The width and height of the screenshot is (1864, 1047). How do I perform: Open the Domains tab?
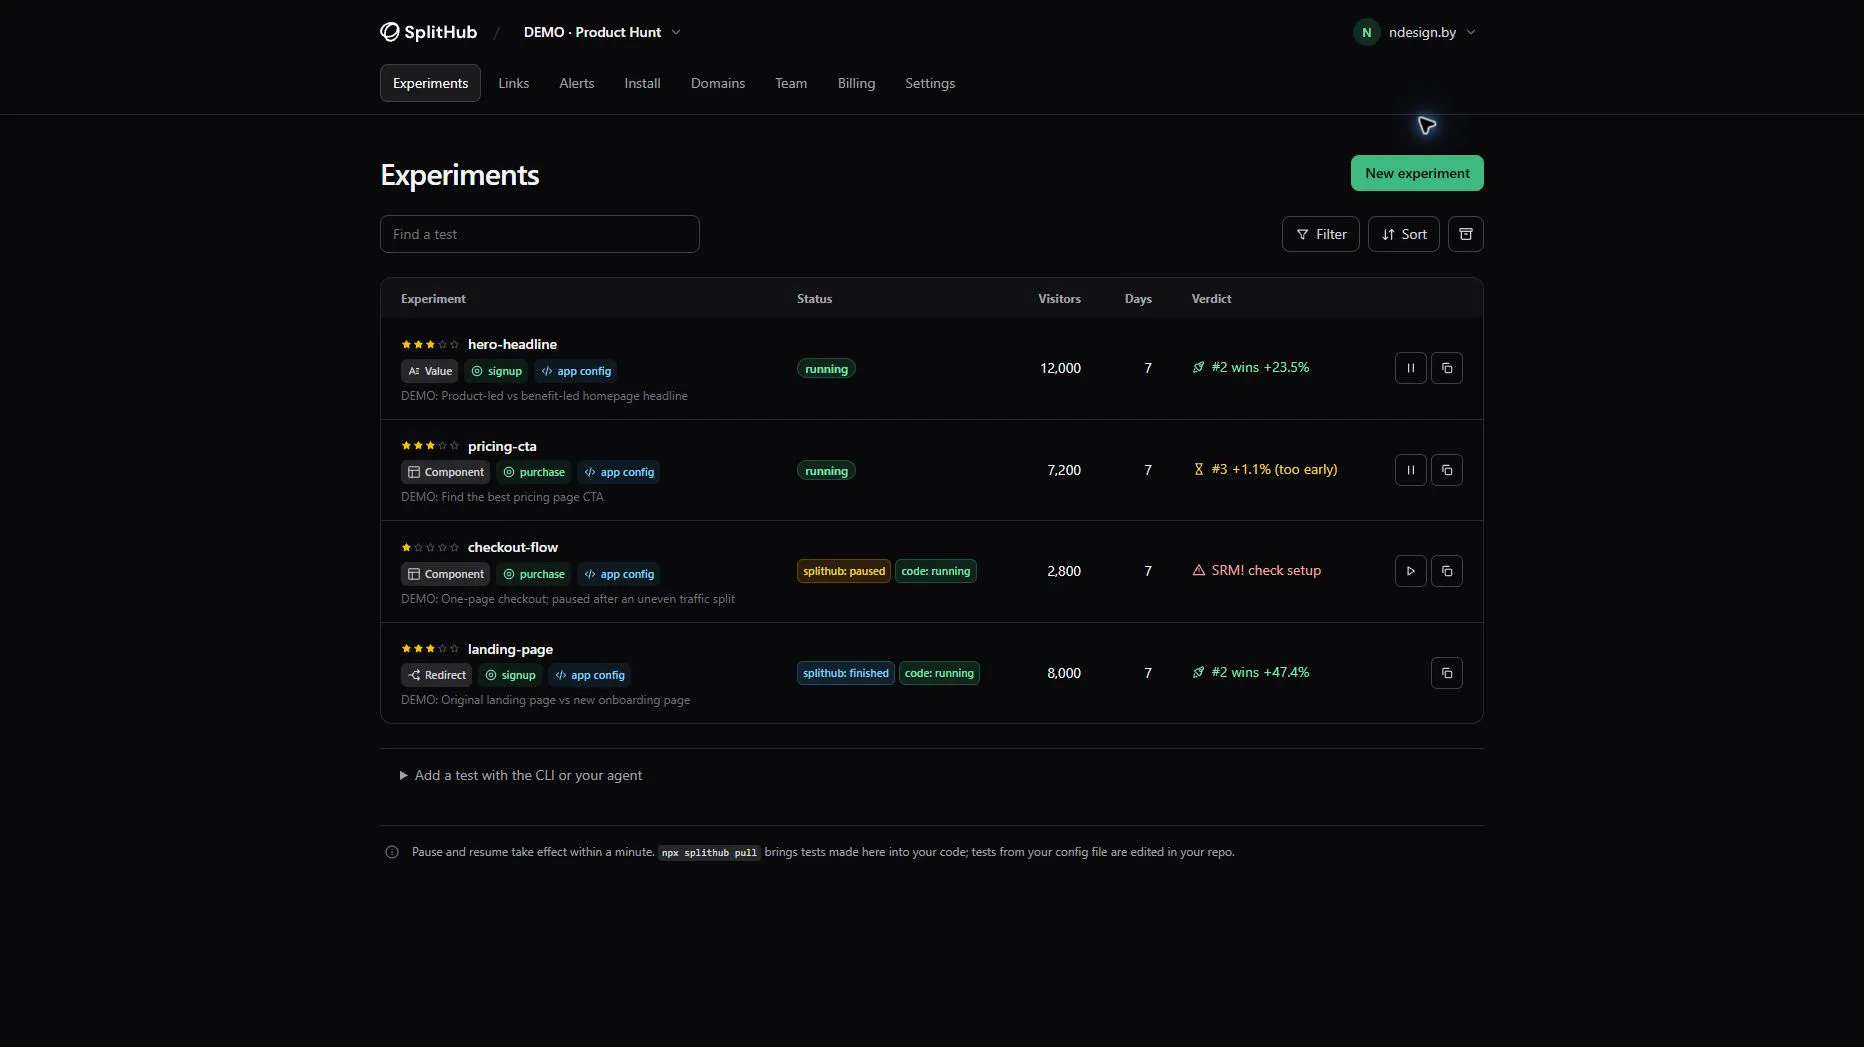[717, 83]
